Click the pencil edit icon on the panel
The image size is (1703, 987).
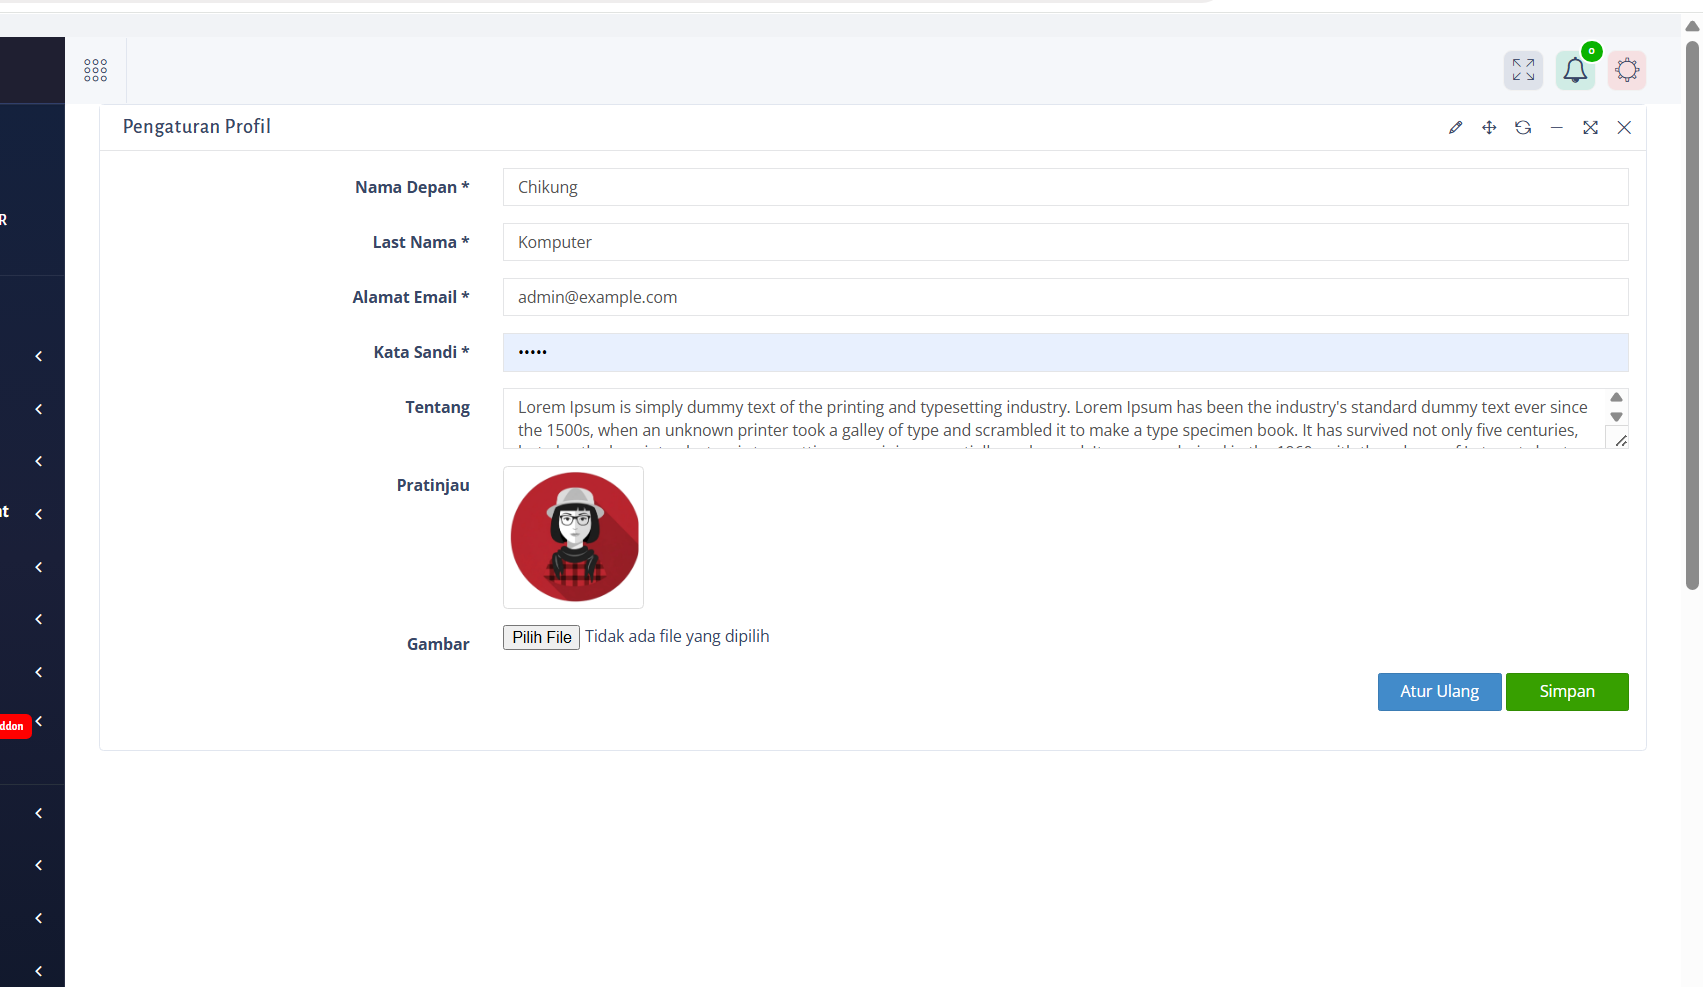pyautogui.click(x=1455, y=127)
